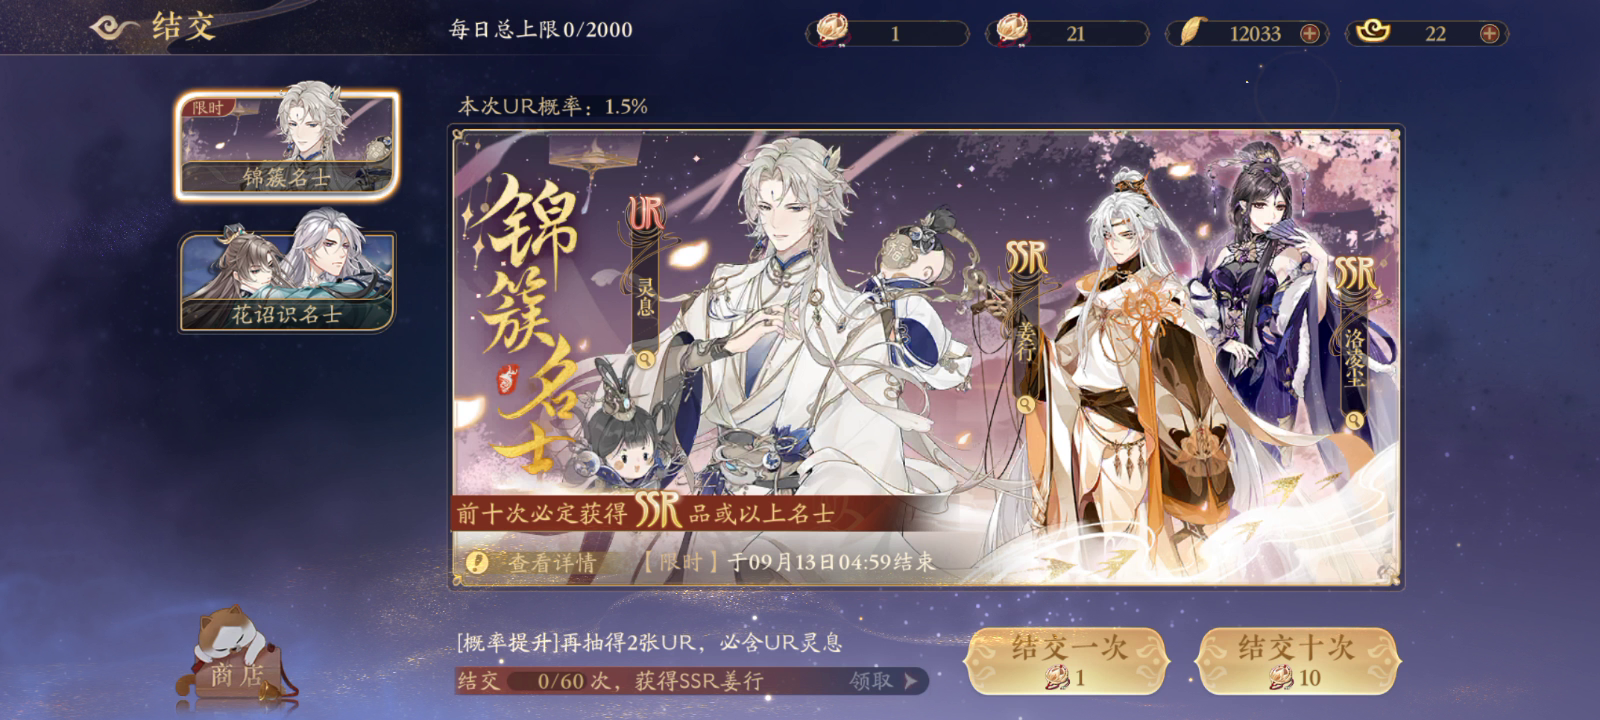Inspect SSR 洛凌尘 magnifier icon

coord(1354,421)
